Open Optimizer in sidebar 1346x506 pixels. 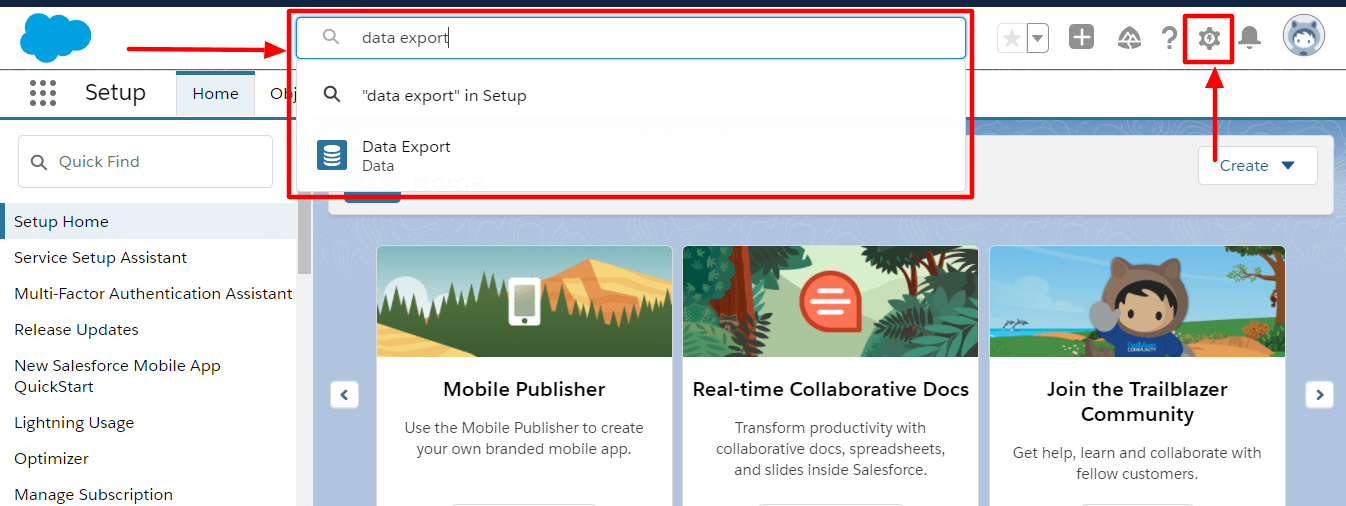click(x=51, y=458)
